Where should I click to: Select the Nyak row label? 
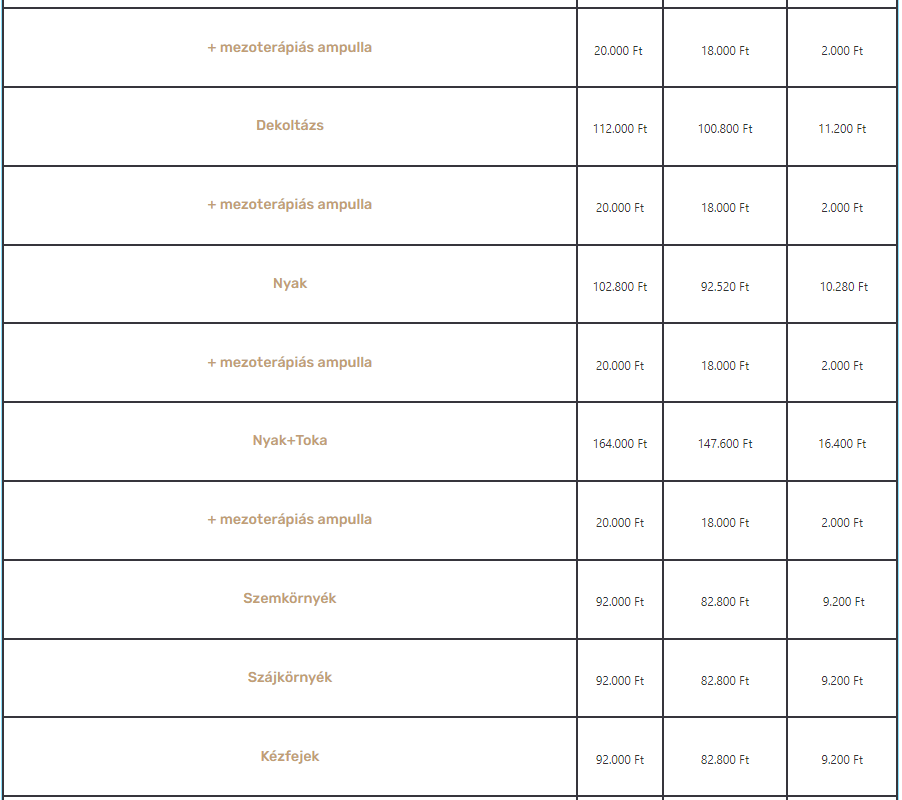[x=290, y=284]
